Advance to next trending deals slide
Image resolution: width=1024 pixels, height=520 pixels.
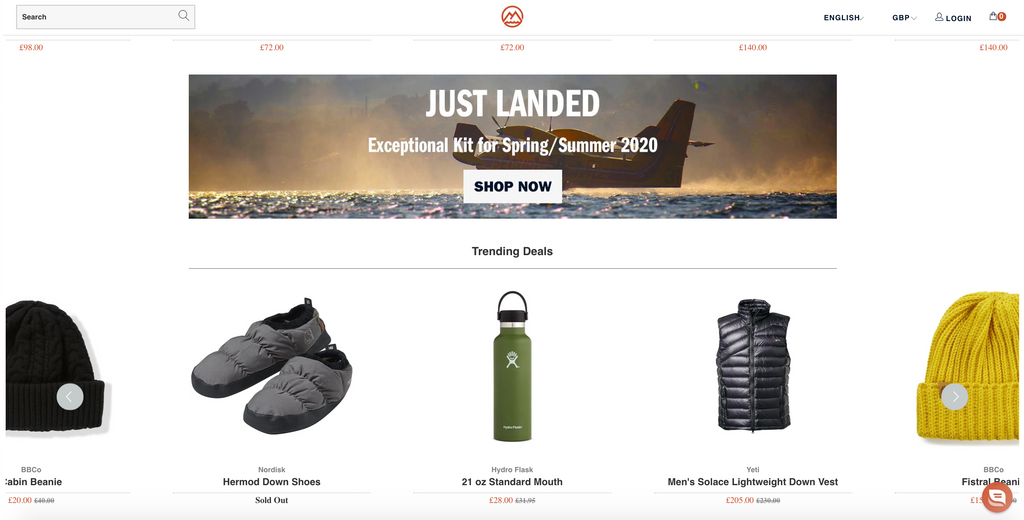954,397
